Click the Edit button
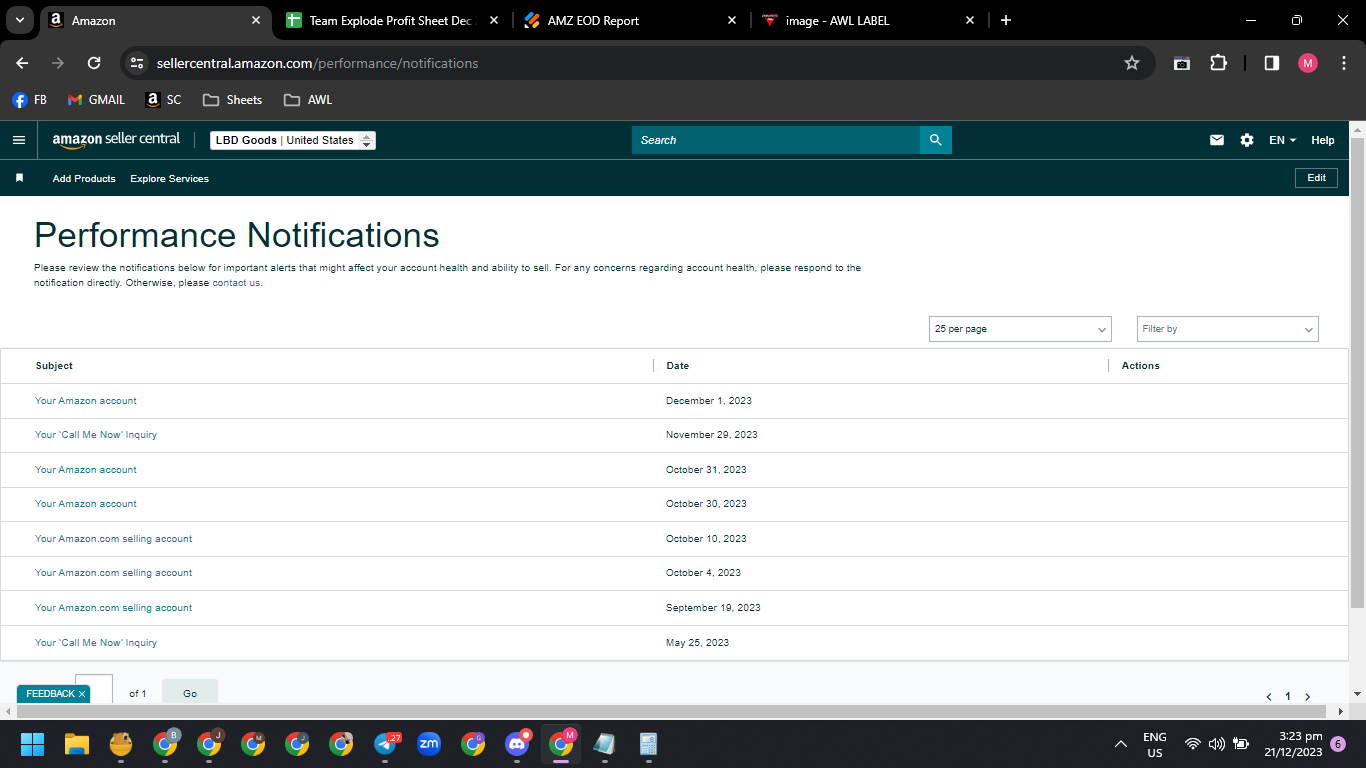The height and width of the screenshot is (768, 1366). click(x=1316, y=178)
